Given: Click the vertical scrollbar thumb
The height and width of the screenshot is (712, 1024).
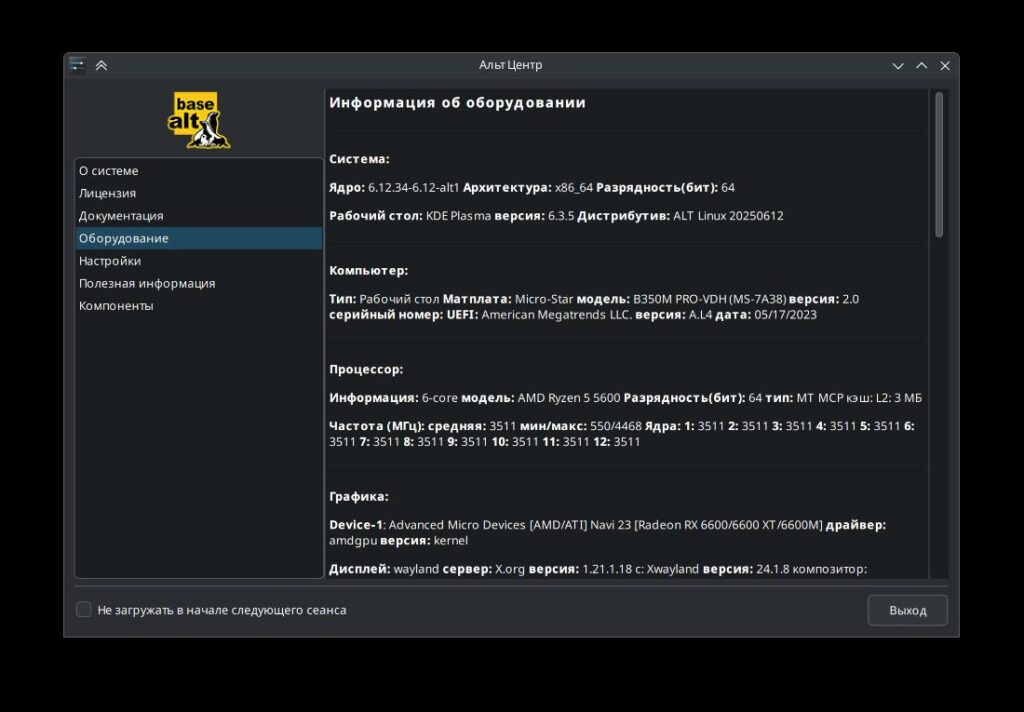Looking at the screenshot, I should tap(939, 164).
